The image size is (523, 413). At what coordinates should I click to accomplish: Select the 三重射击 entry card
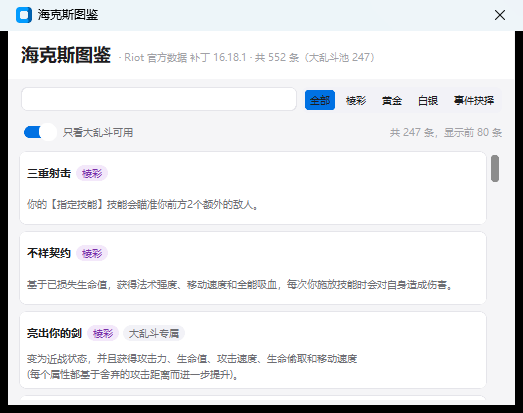click(253, 188)
